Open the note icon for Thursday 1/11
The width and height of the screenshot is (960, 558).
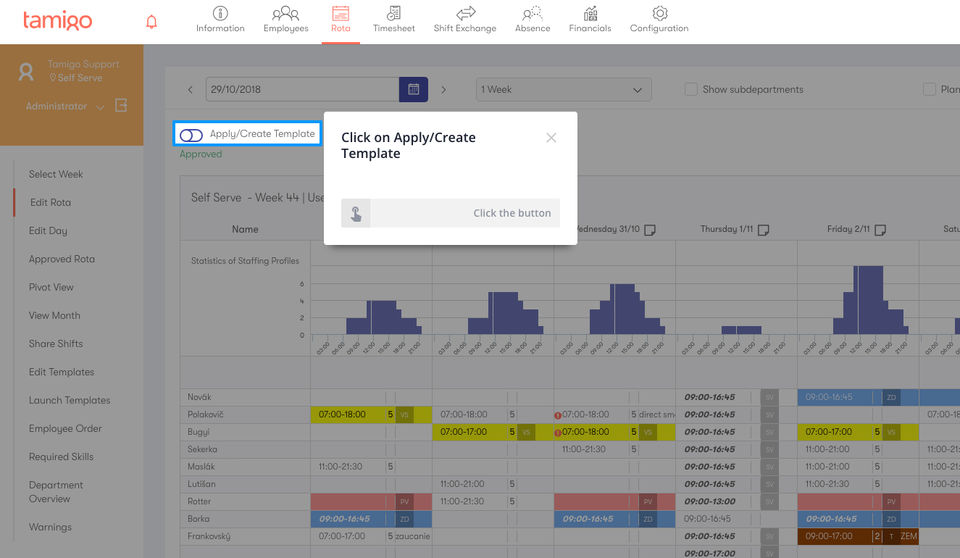tap(763, 230)
